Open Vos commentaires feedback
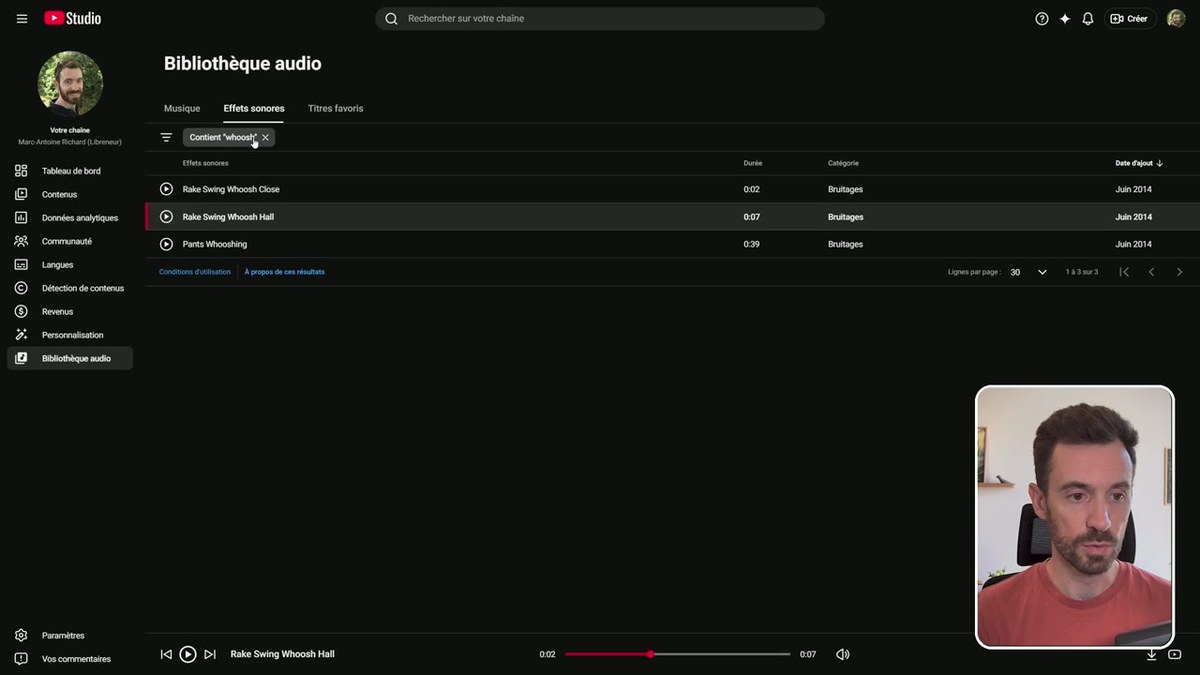 coord(70,659)
